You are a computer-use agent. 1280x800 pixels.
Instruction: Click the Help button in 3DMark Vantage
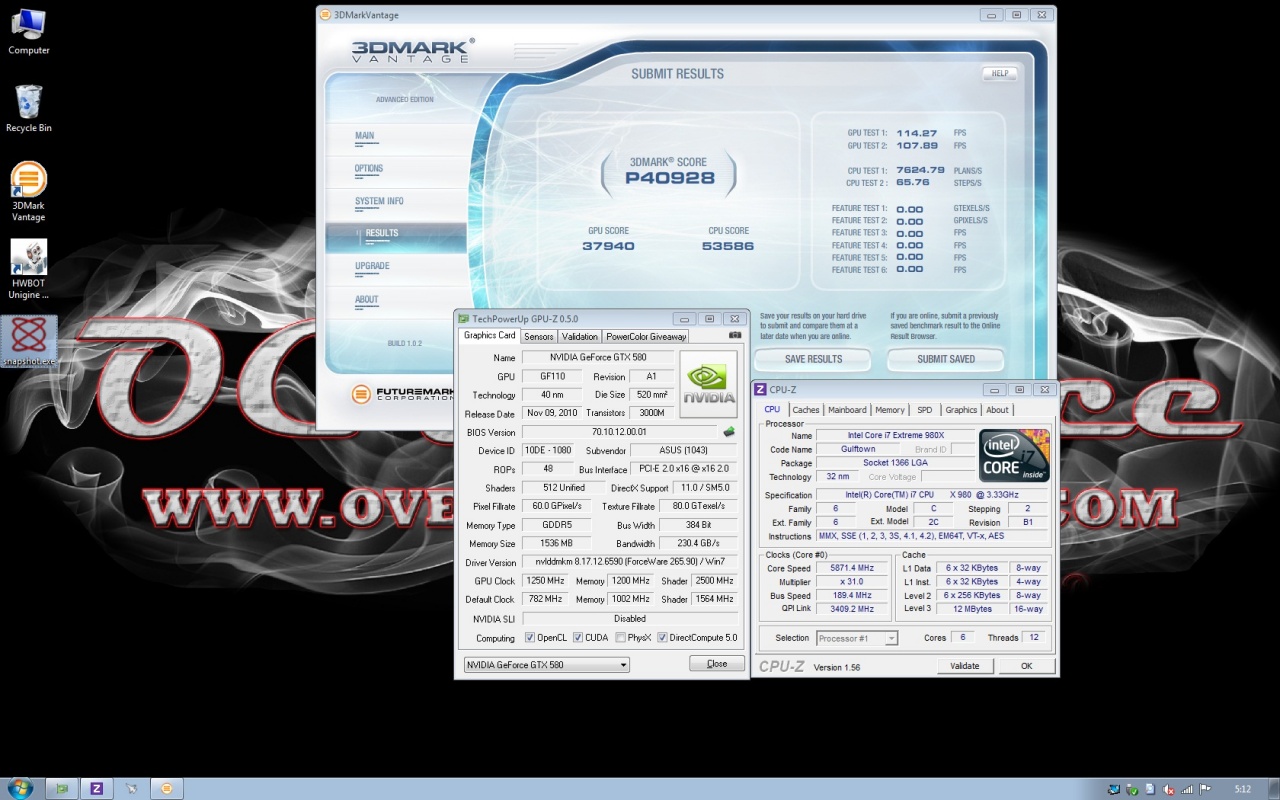tap(999, 74)
